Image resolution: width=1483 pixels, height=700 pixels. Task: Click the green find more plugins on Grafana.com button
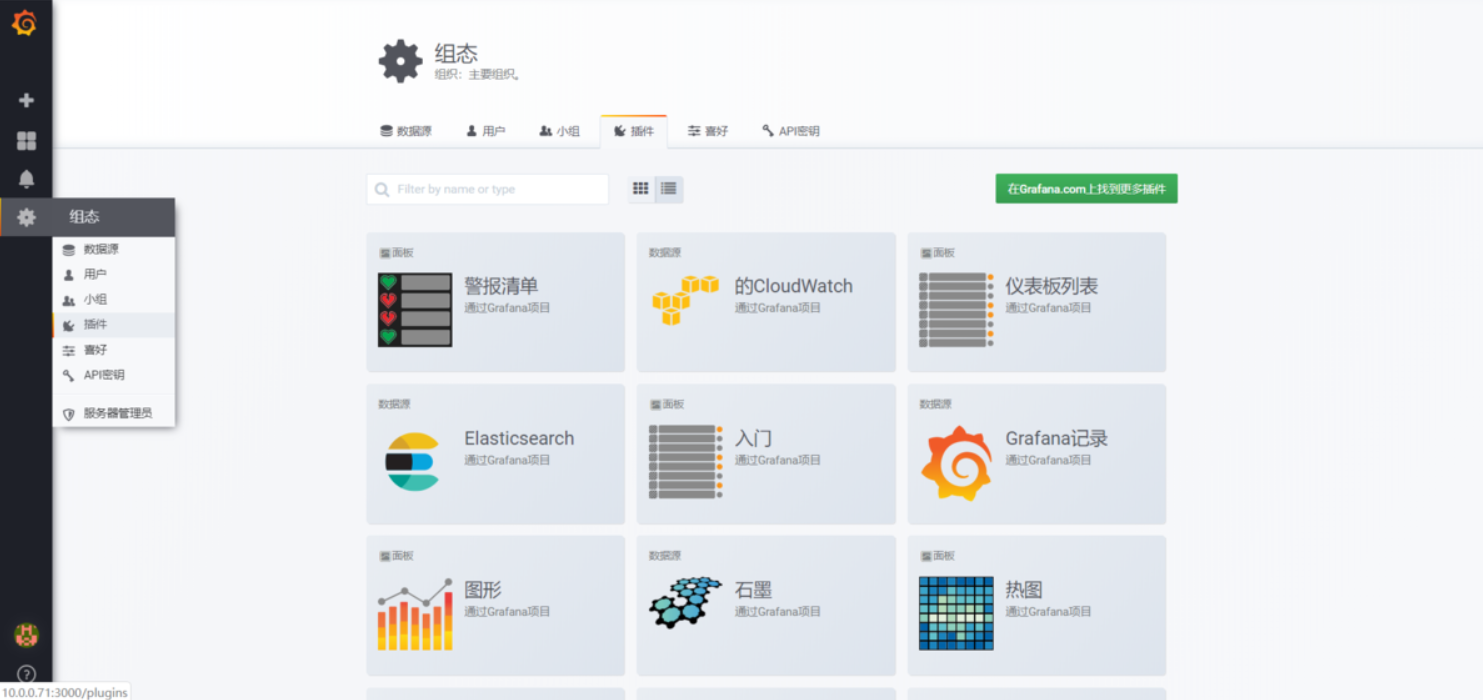pyautogui.click(x=1086, y=189)
